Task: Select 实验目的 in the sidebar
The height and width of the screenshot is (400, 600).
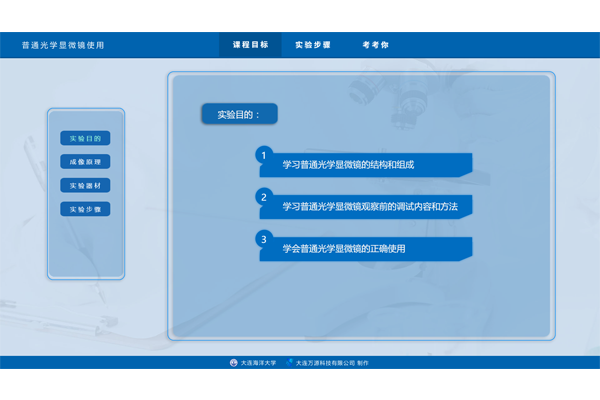Action: click(85, 138)
